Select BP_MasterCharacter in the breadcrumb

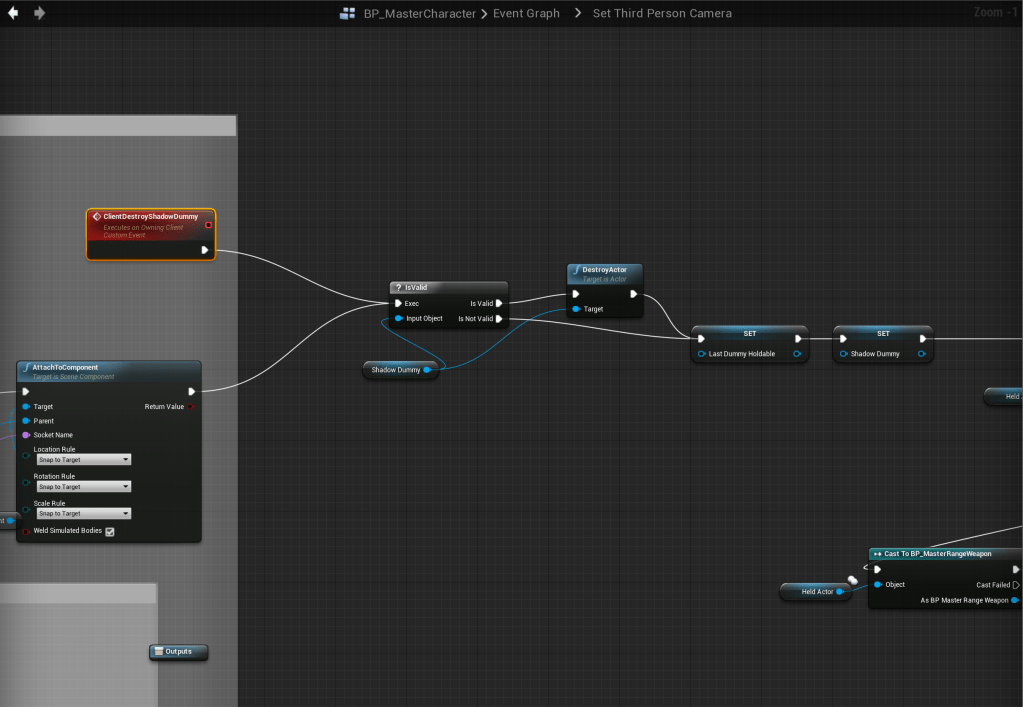[x=420, y=14]
